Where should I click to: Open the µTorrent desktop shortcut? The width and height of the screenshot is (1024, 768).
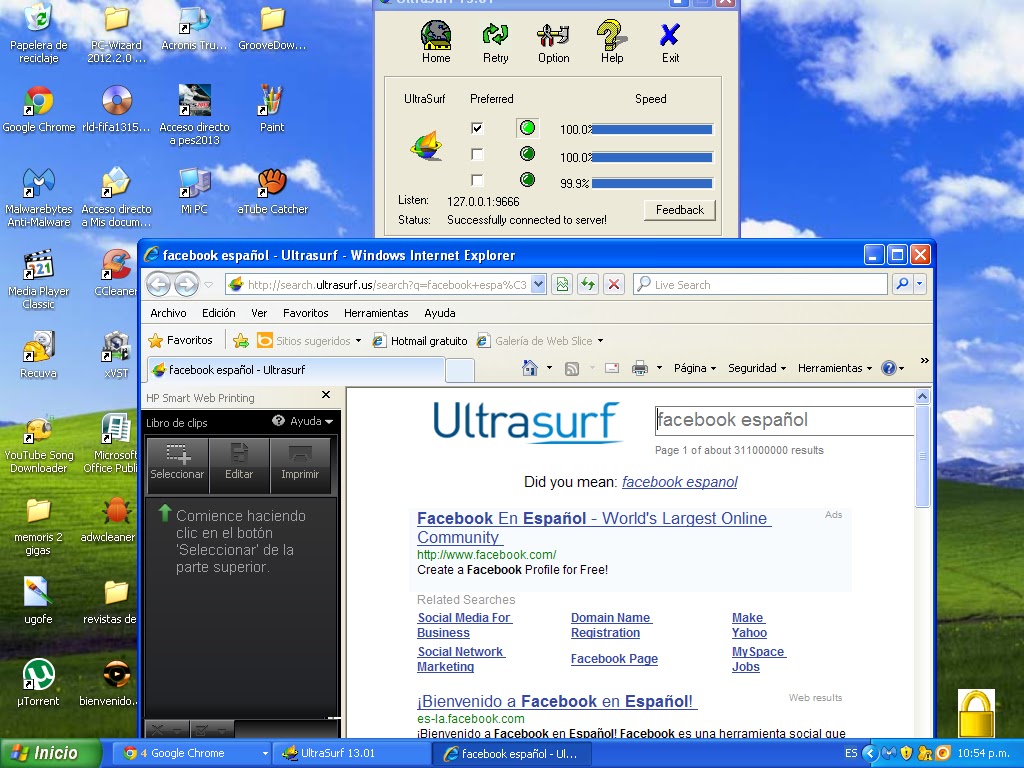39,682
